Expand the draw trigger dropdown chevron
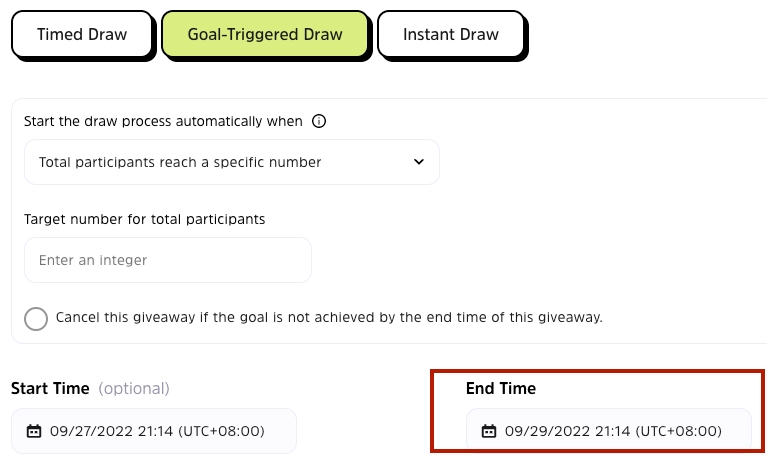The width and height of the screenshot is (767, 469). tap(418, 162)
